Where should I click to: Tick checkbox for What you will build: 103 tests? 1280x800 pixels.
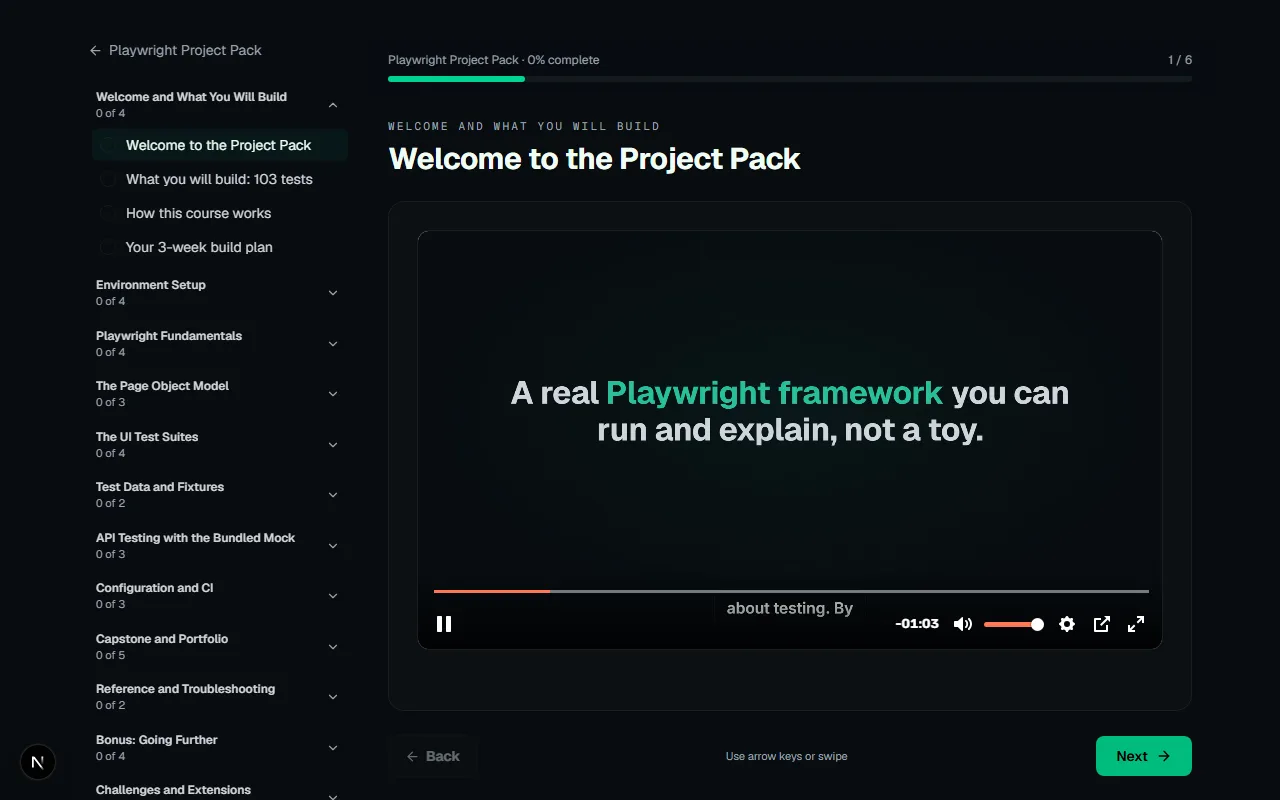pos(108,179)
